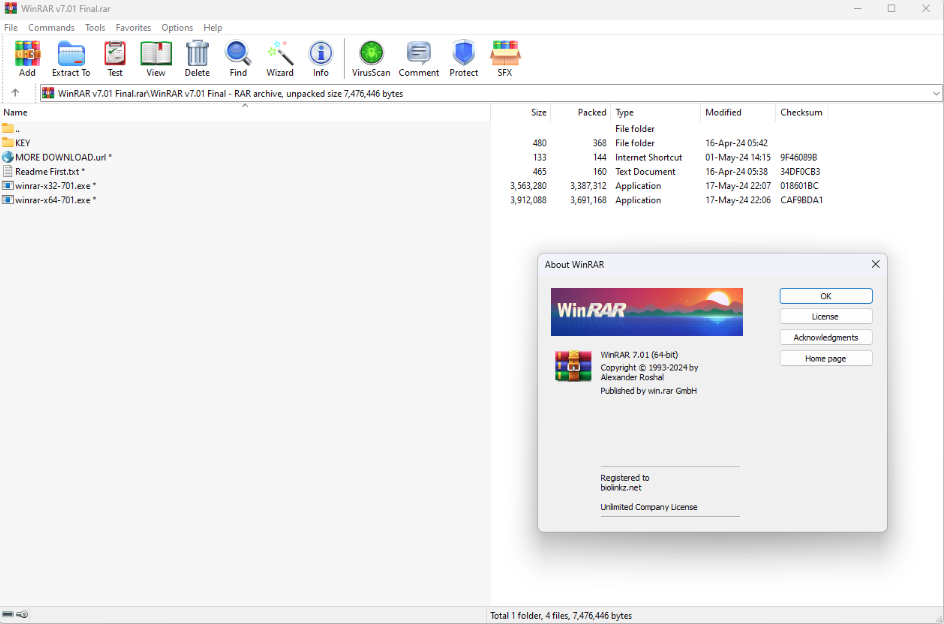Select the KEY folder
The width and height of the screenshot is (944, 624).
click(23, 143)
